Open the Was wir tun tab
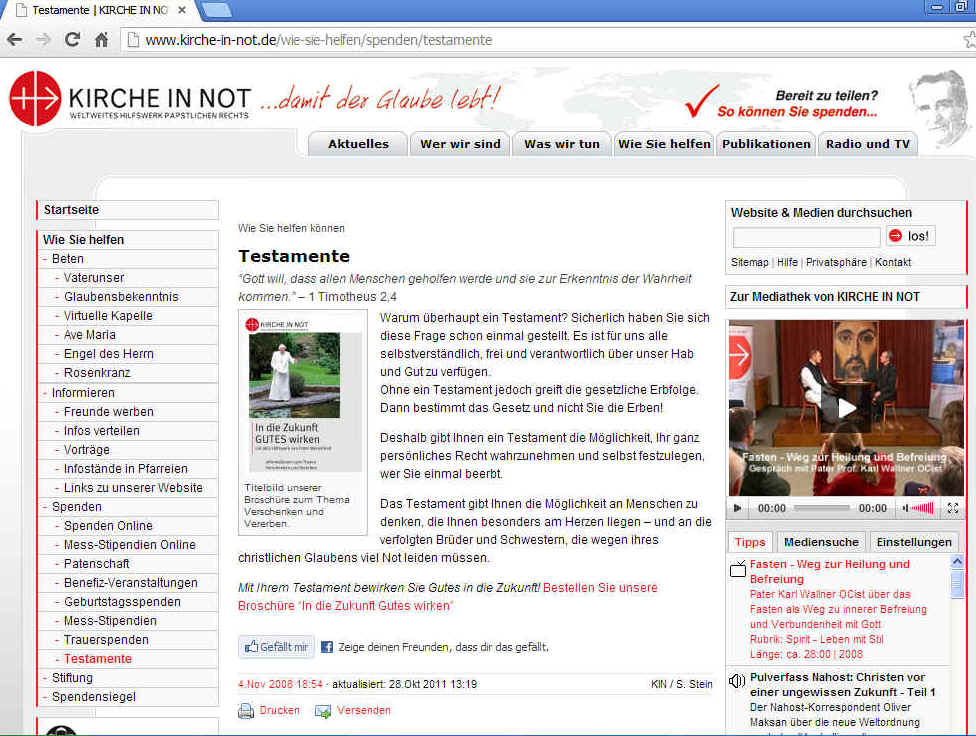The height and width of the screenshot is (736, 976). click(x=561, y=144)
